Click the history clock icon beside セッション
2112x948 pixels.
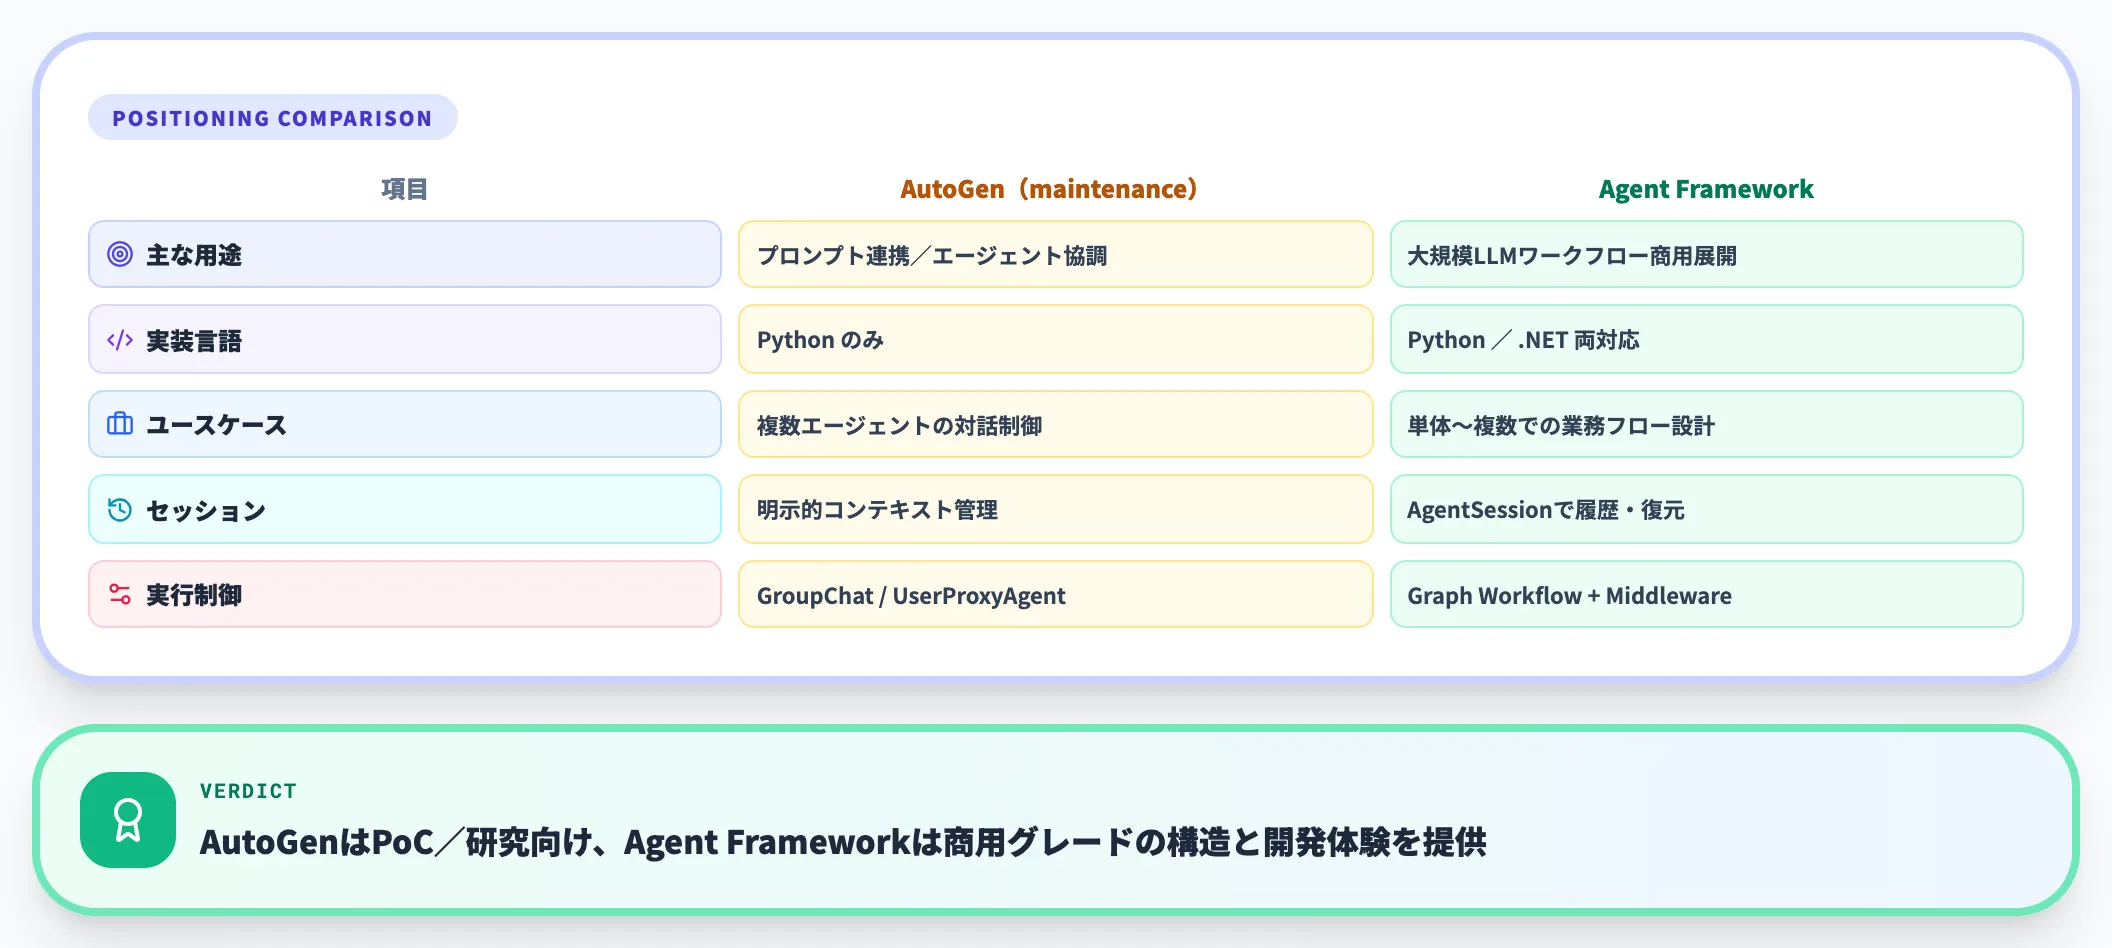[120, 510]
